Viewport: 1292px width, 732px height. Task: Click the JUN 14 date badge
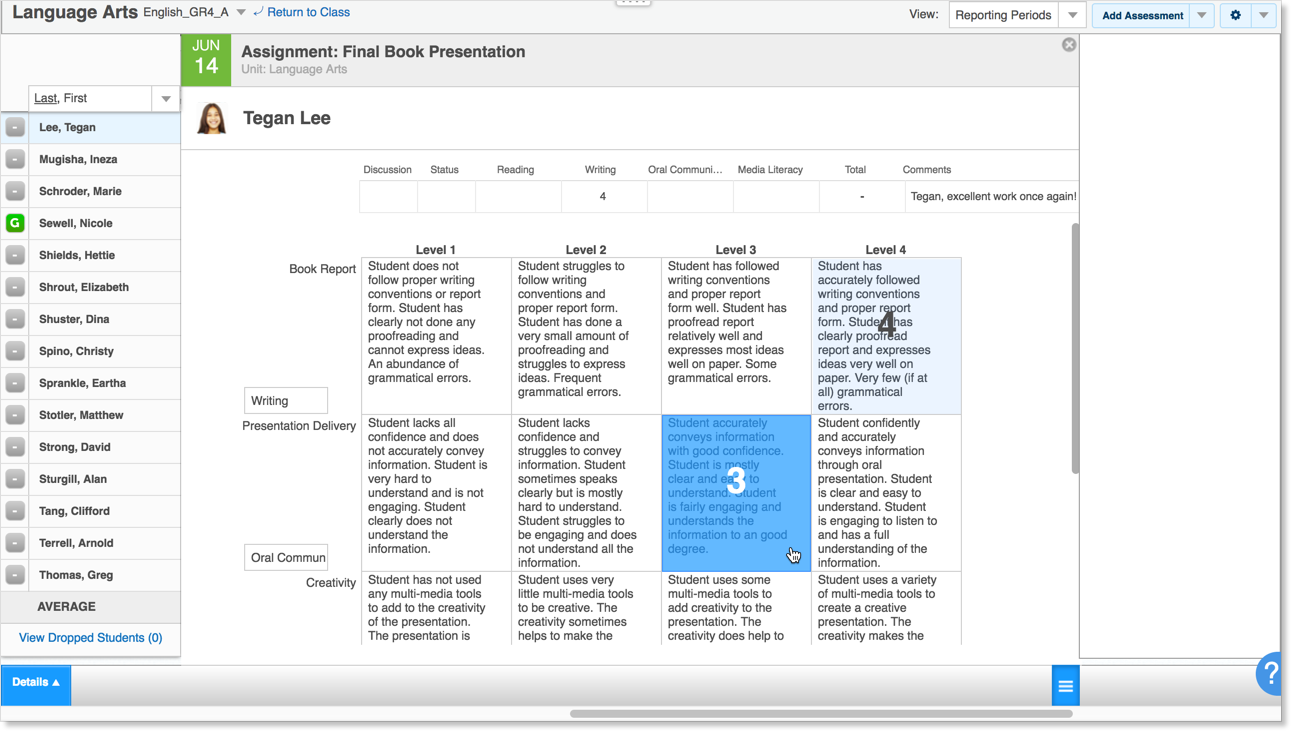click(206, 60)
